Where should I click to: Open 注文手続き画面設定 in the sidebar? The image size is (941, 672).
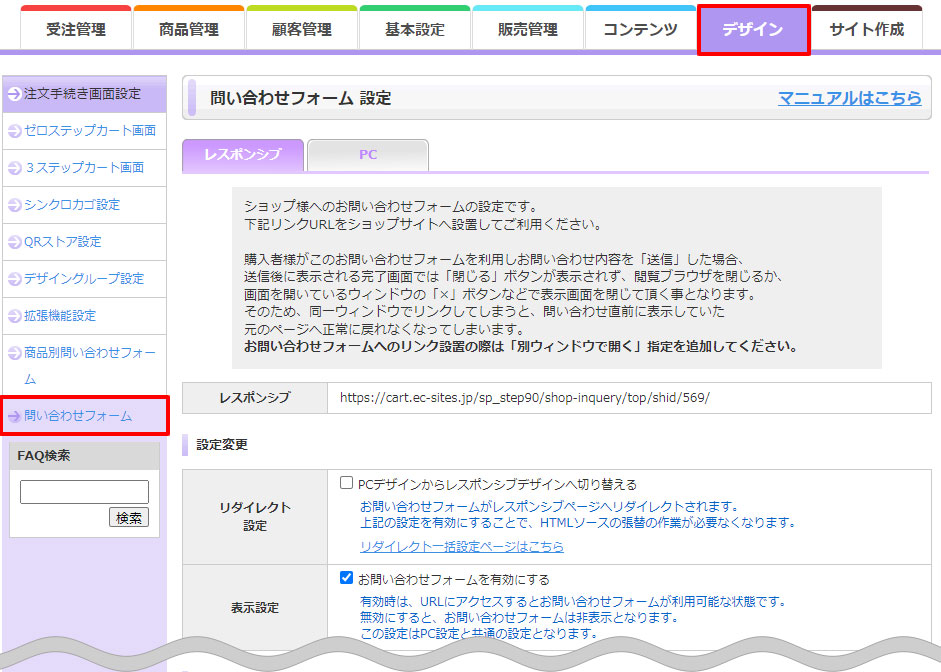click(84, 94)
